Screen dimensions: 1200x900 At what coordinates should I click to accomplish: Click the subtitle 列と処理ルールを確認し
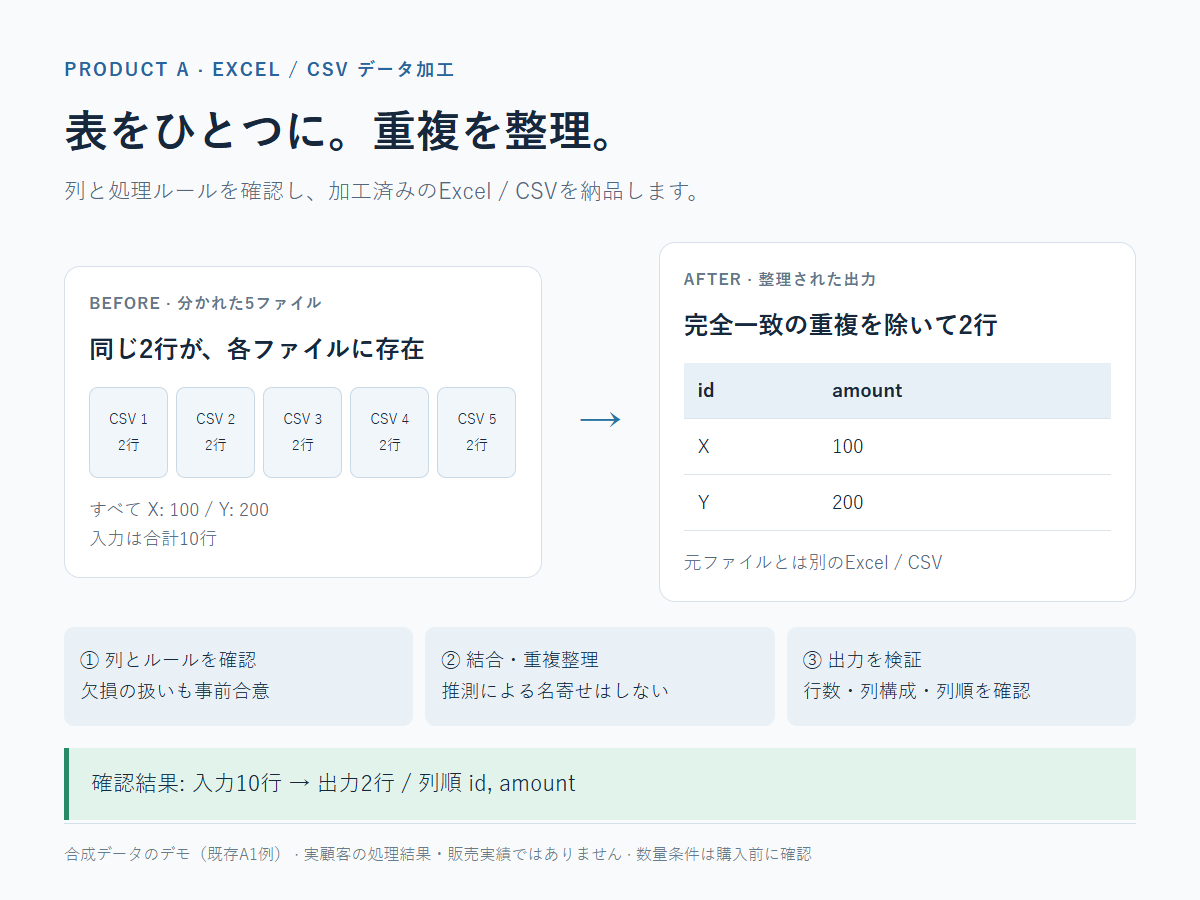[382, 191]
